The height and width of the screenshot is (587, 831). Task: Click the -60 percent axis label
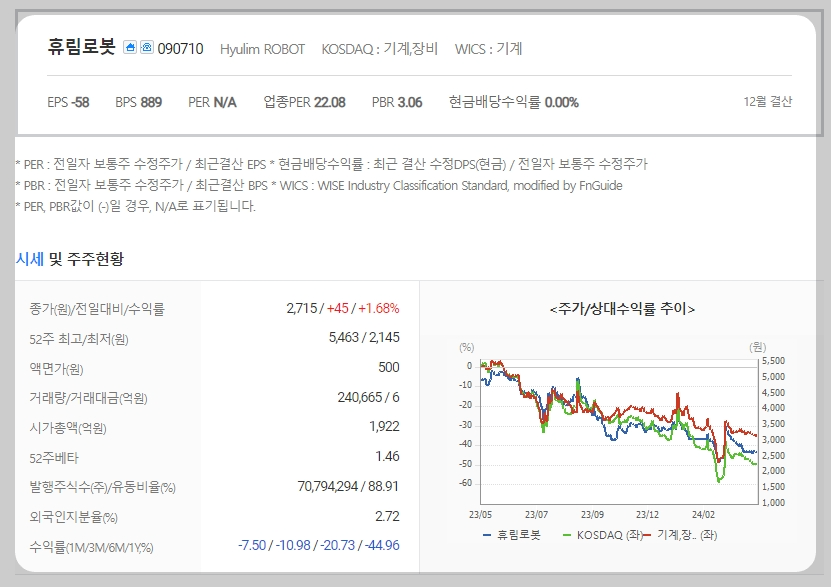[465, 483]
